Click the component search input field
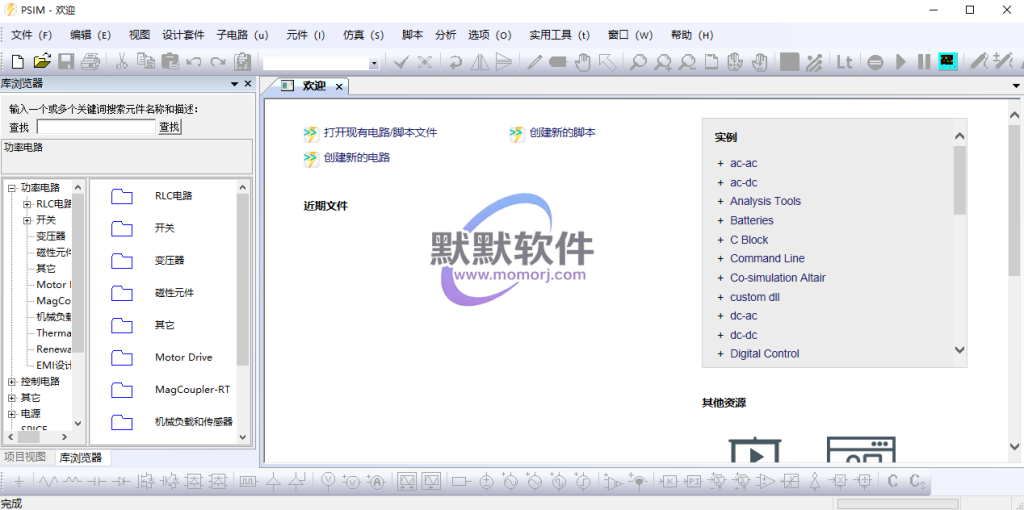The height and width of the screenshot is (510, 1024). click(96, 127)
